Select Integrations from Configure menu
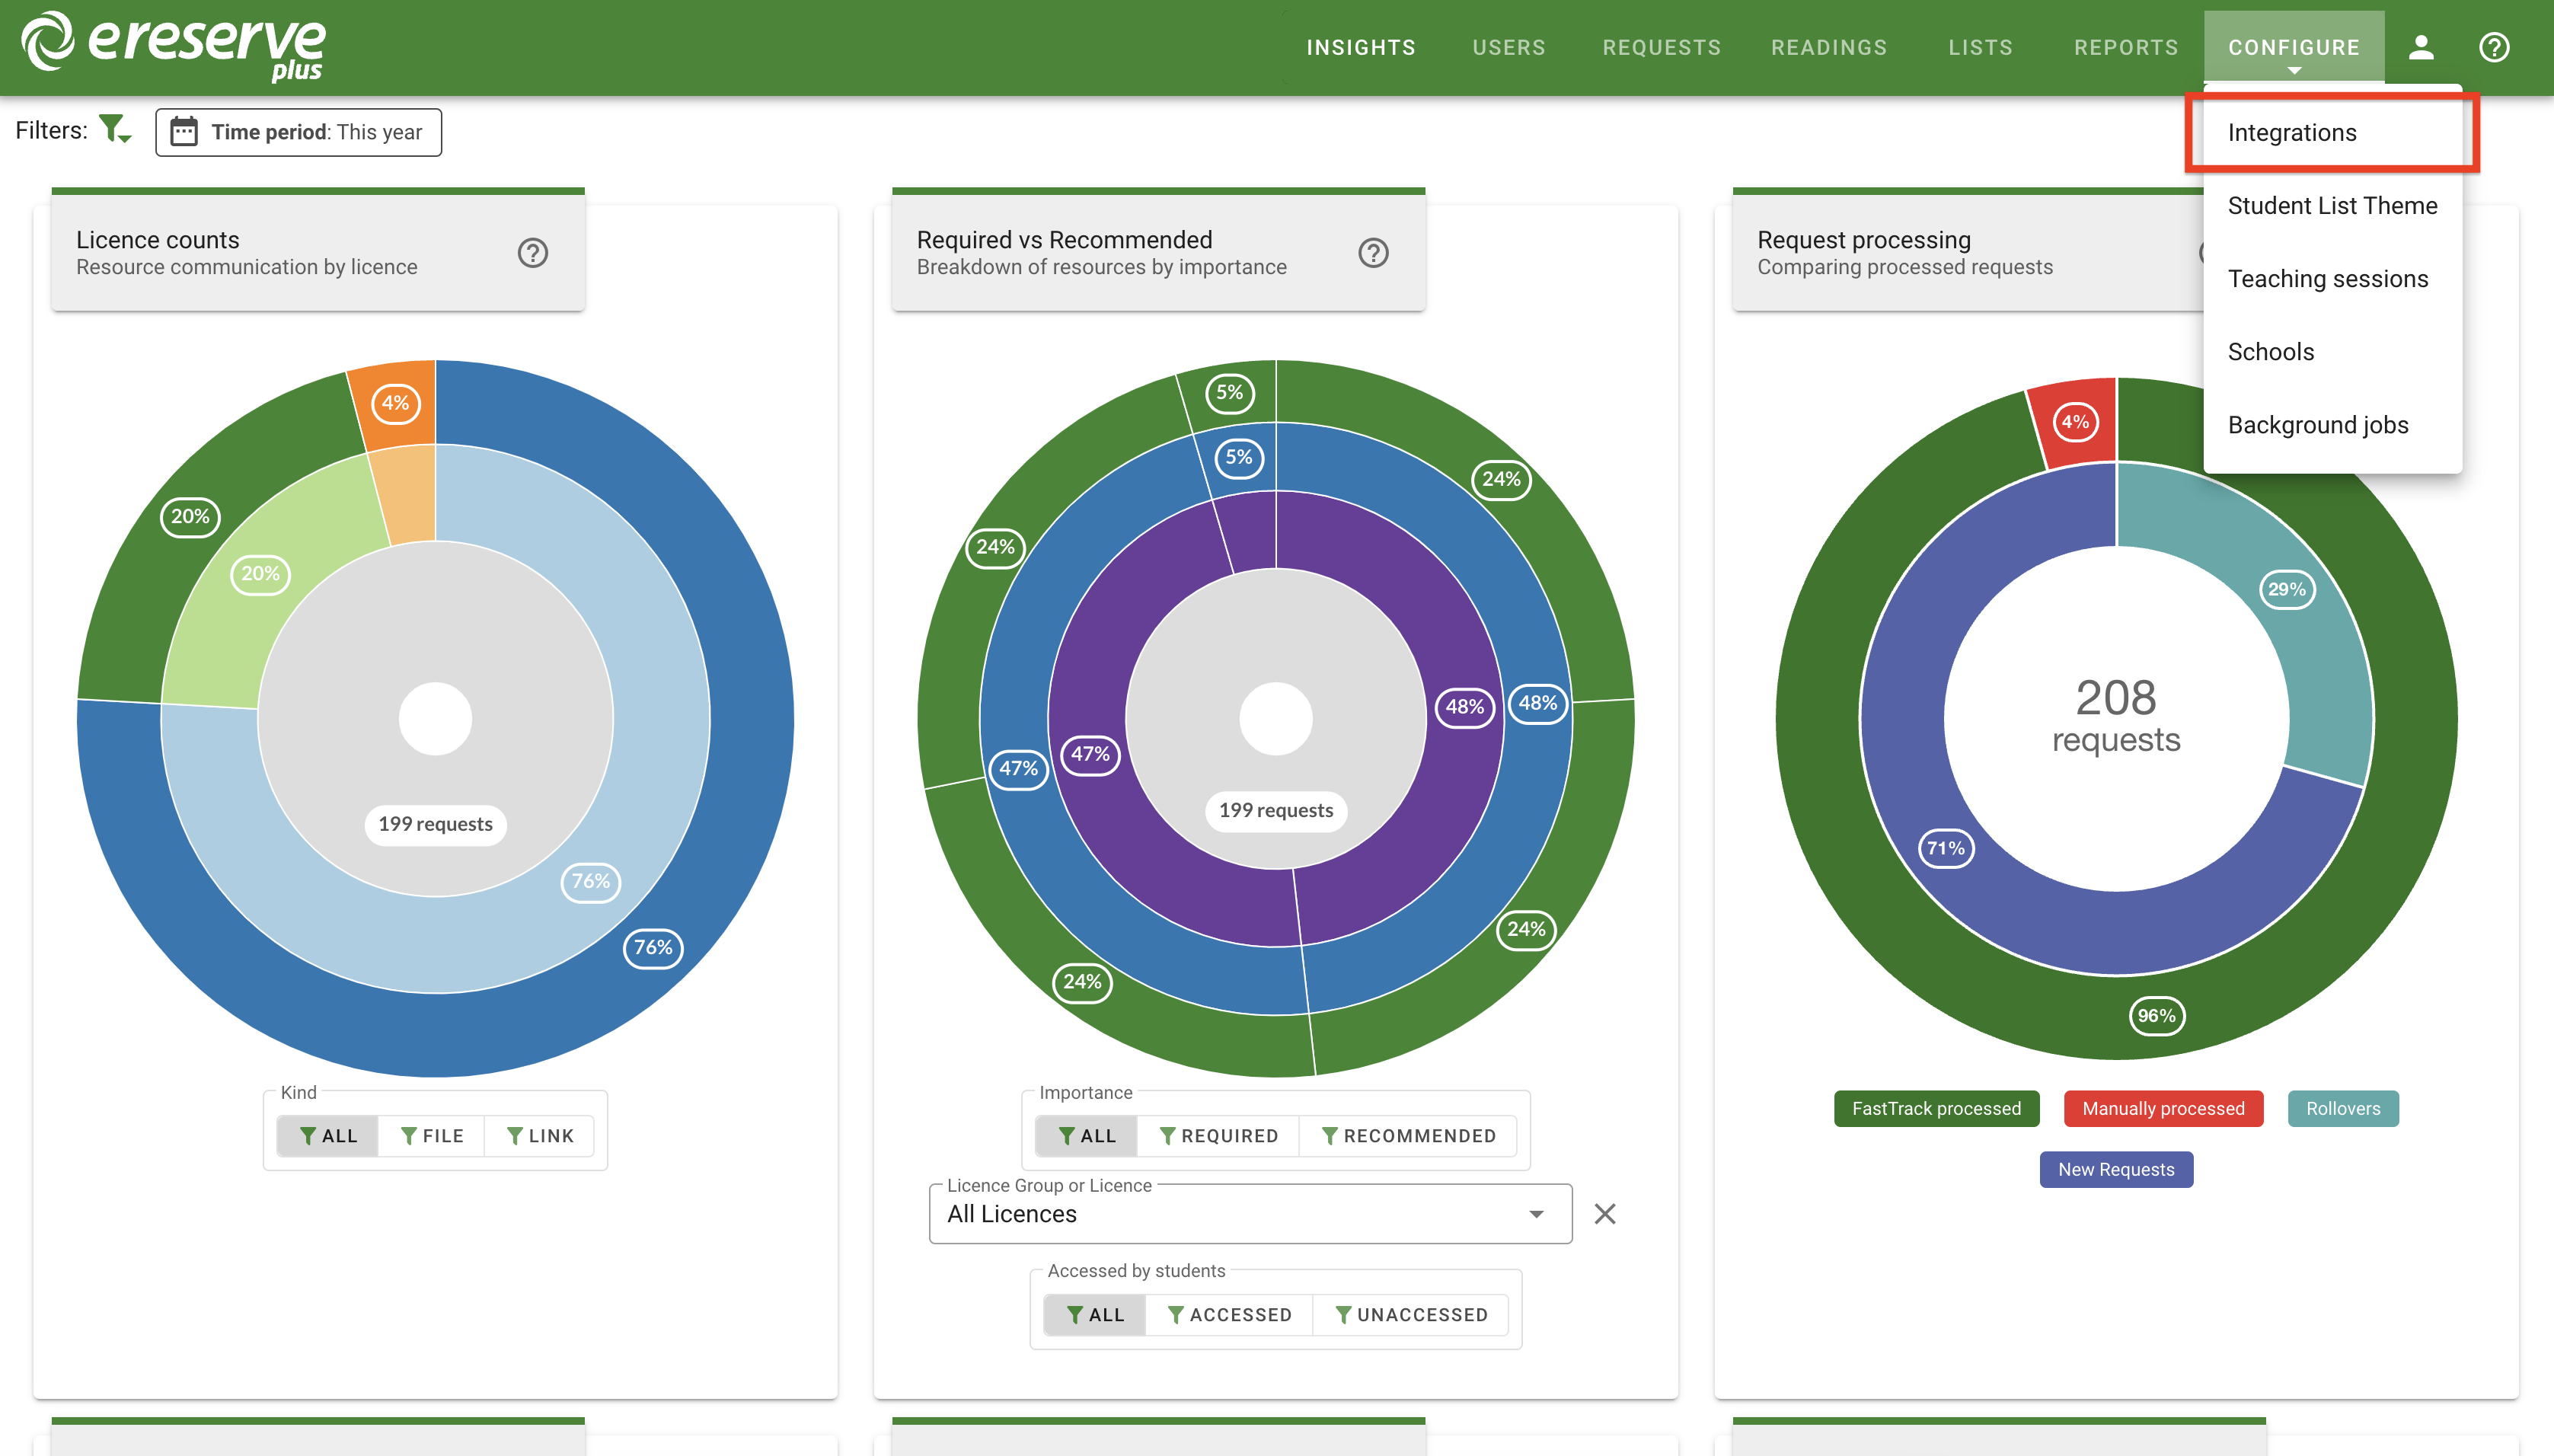 pos(2291,133)
